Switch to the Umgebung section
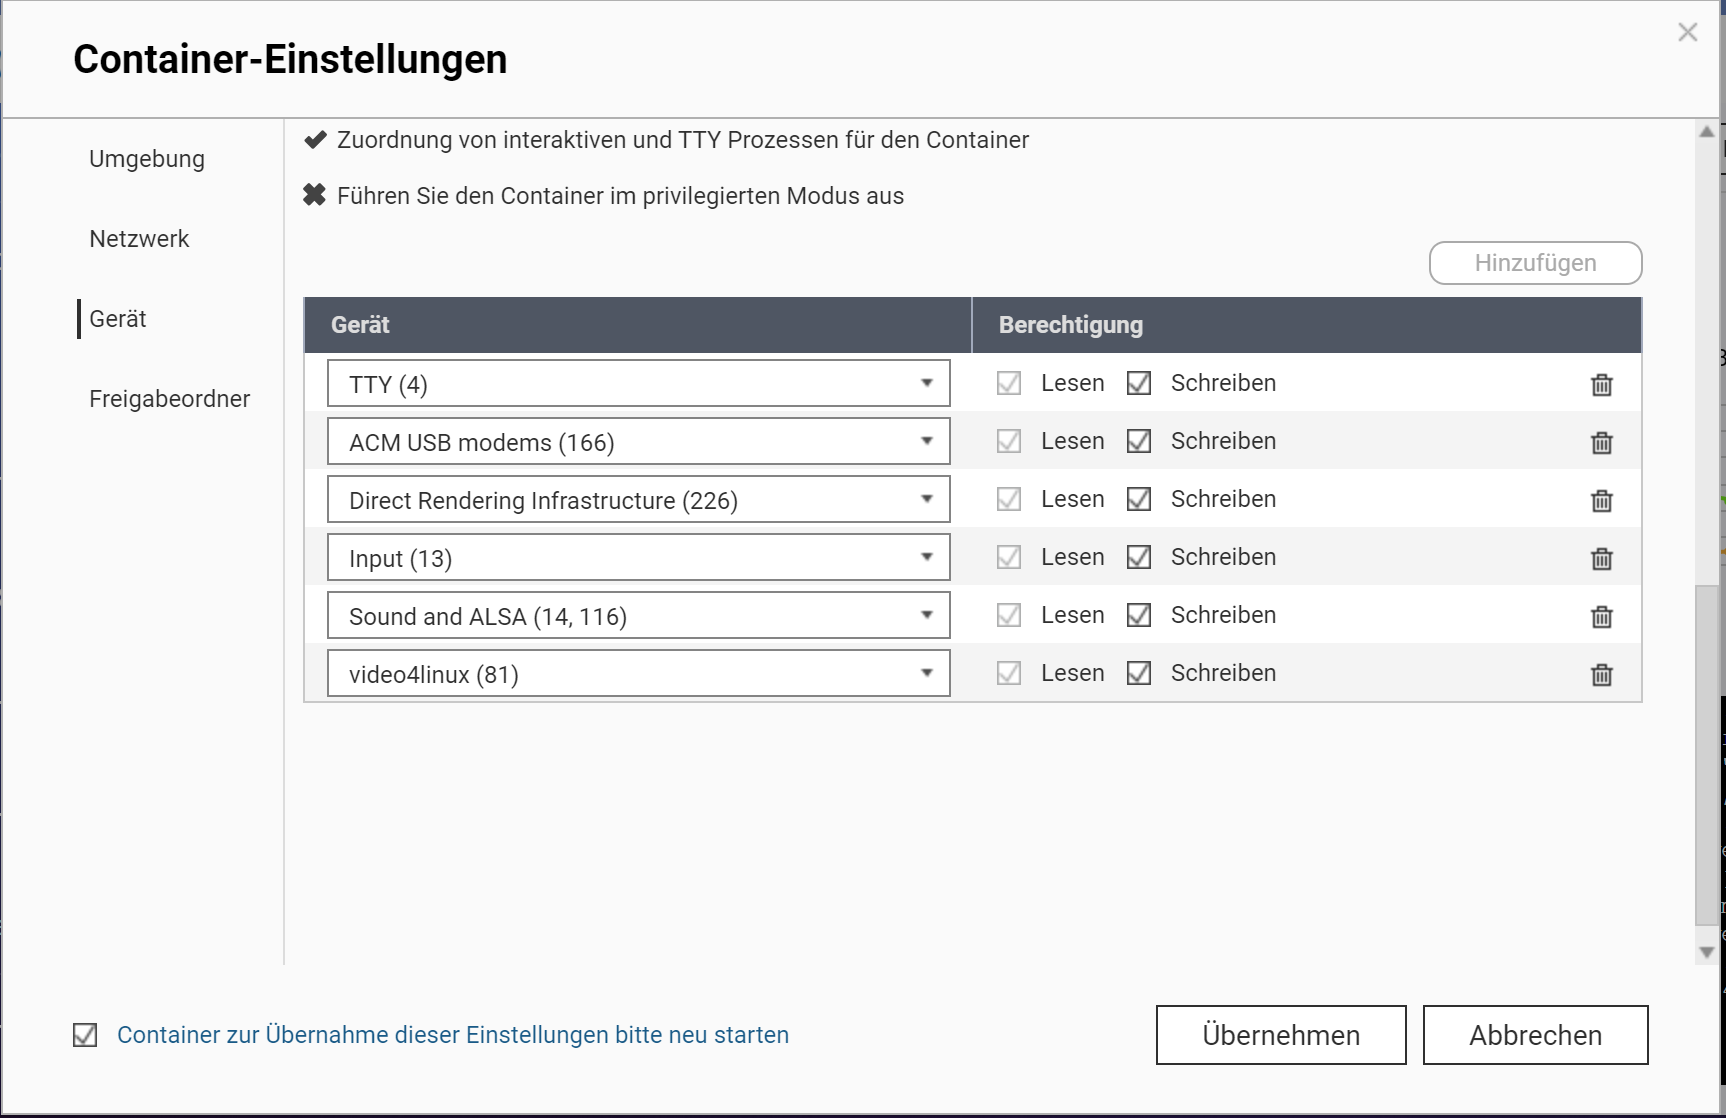Screen dimensions: 1726x1118 coord(147,159)
